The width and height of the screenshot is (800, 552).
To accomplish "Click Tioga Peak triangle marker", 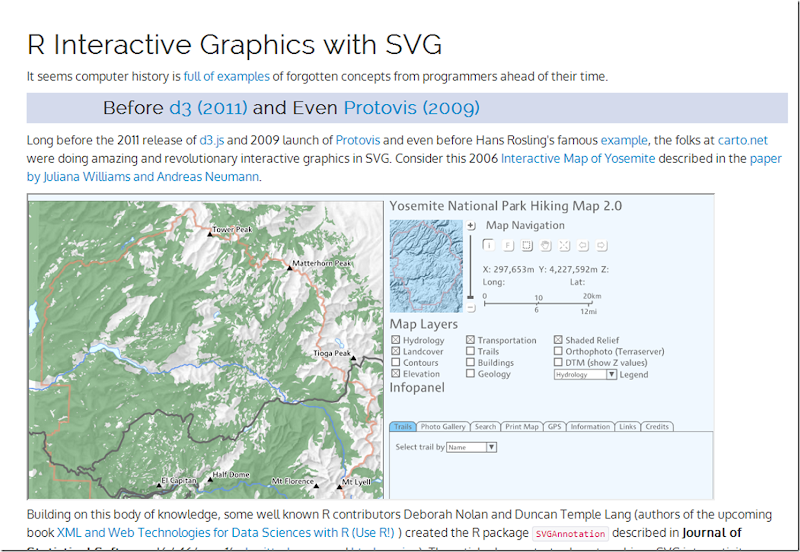I will pos(353,358).
